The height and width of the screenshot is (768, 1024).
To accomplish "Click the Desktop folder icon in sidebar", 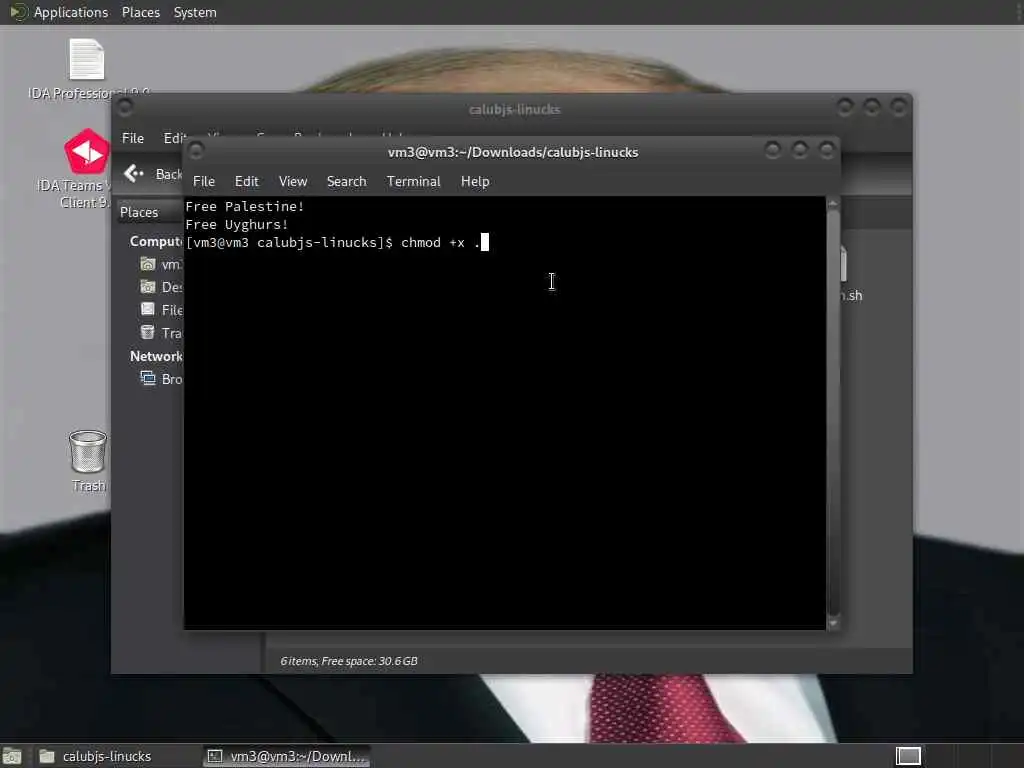I will click(148, 287).
